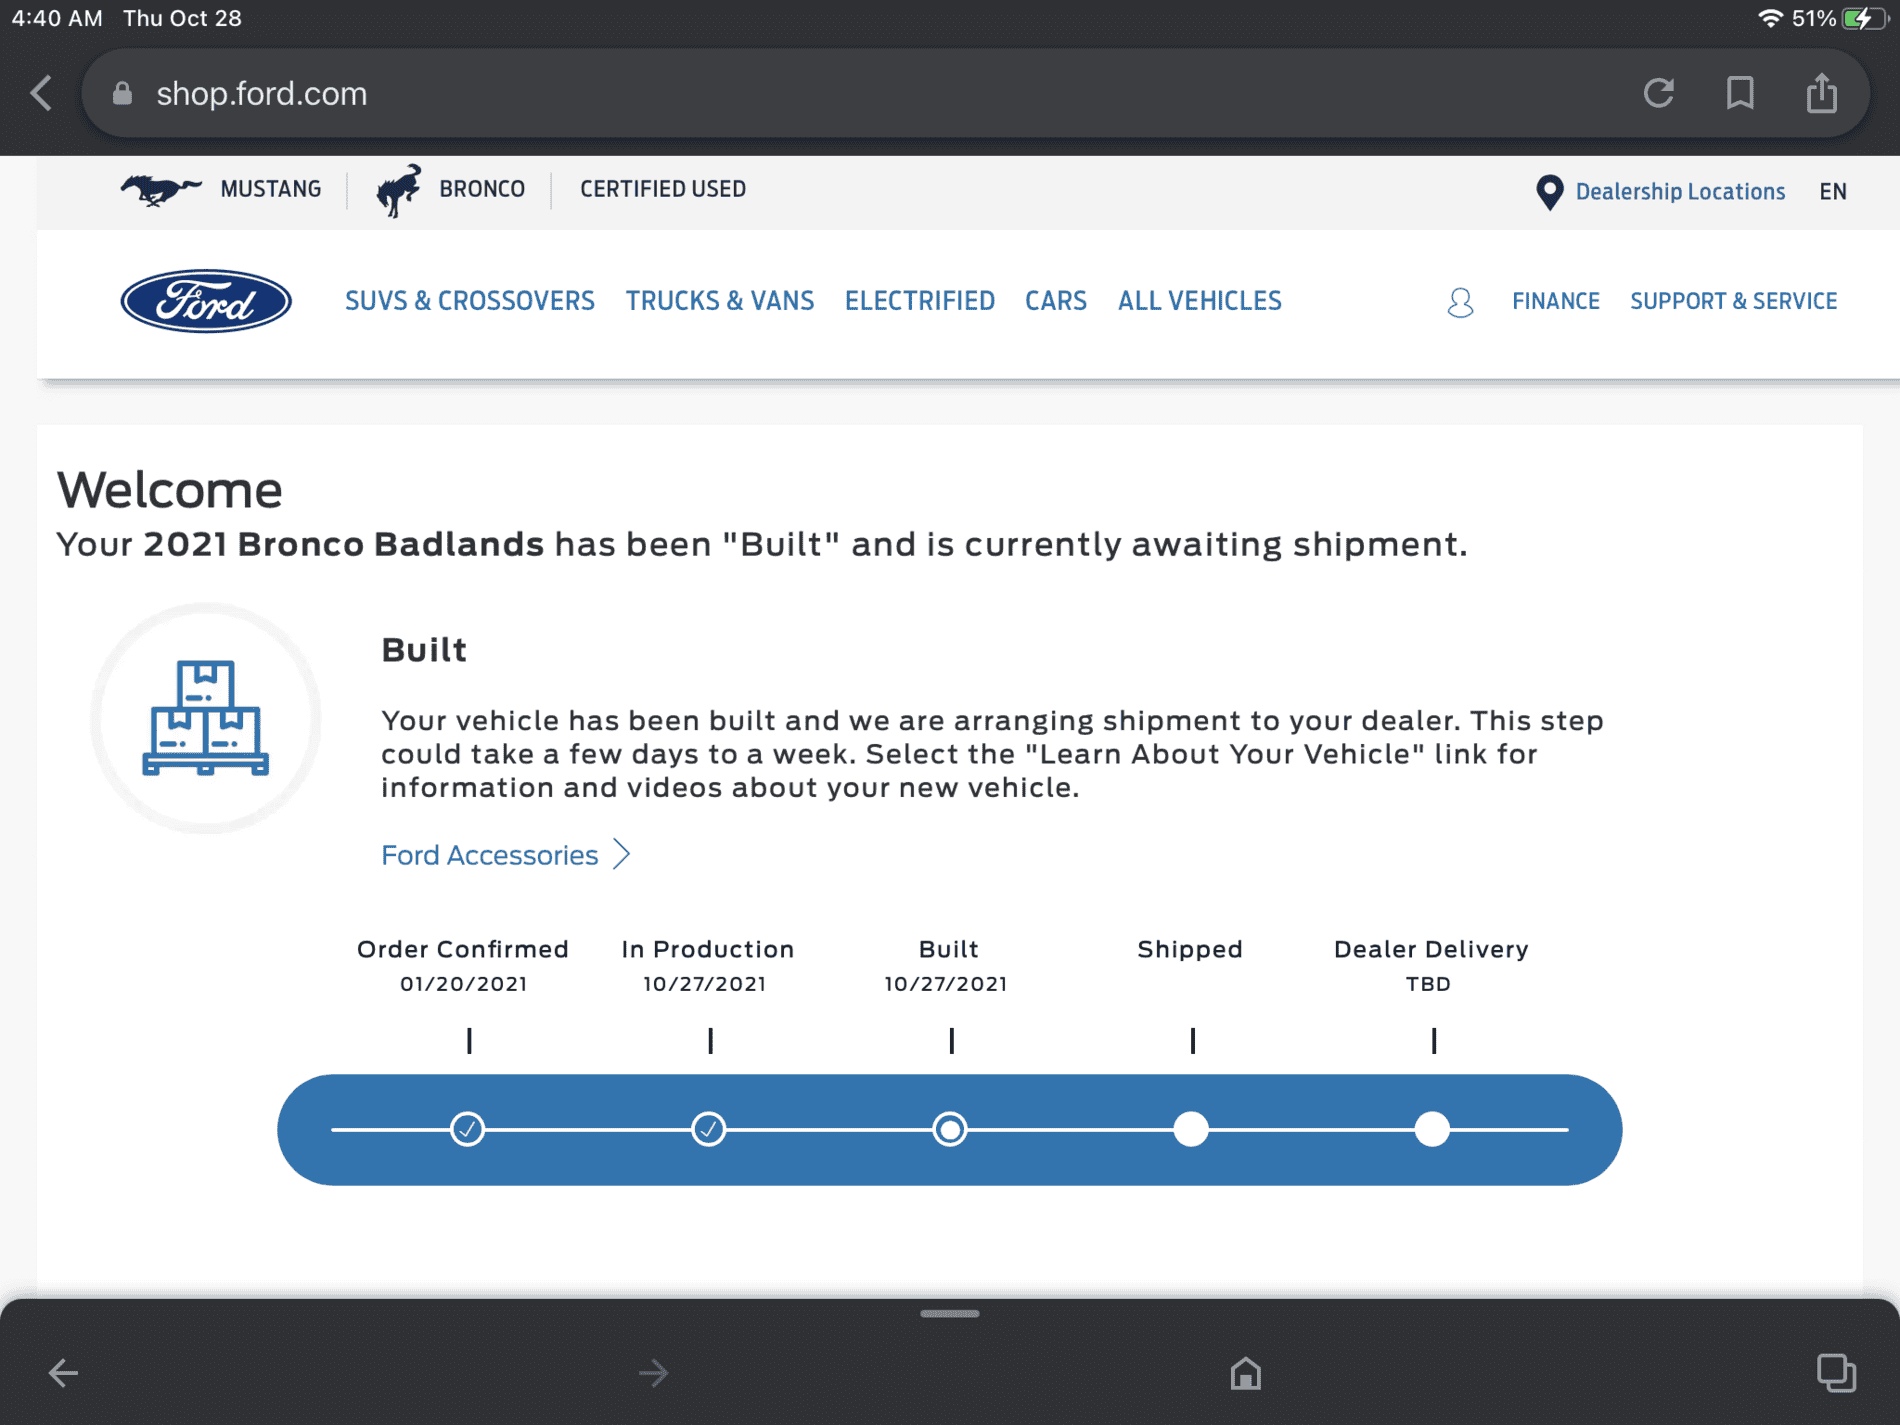Bookmark this page using the bookmark icon
This screenshot has height=1425, width=1900.
tap(1740, 93)
